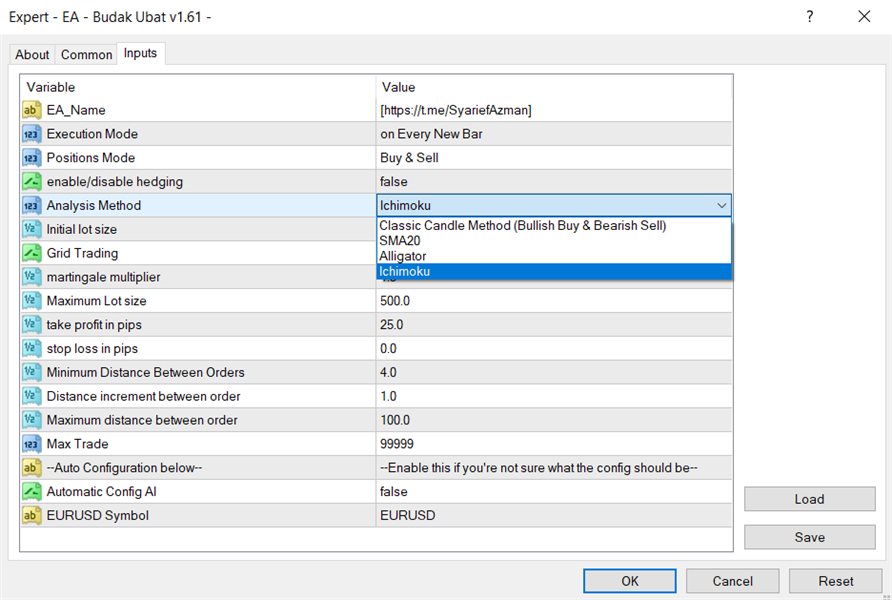The height and width of the screenshot is (600, 892).
Task: Click the icon beside take profit in pips
Action: (x=31, y=325)
